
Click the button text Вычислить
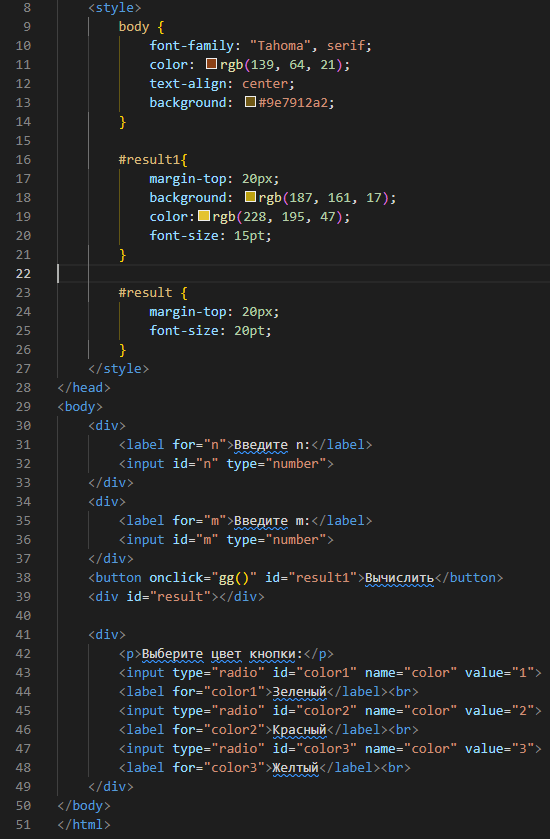coord(399,577)
